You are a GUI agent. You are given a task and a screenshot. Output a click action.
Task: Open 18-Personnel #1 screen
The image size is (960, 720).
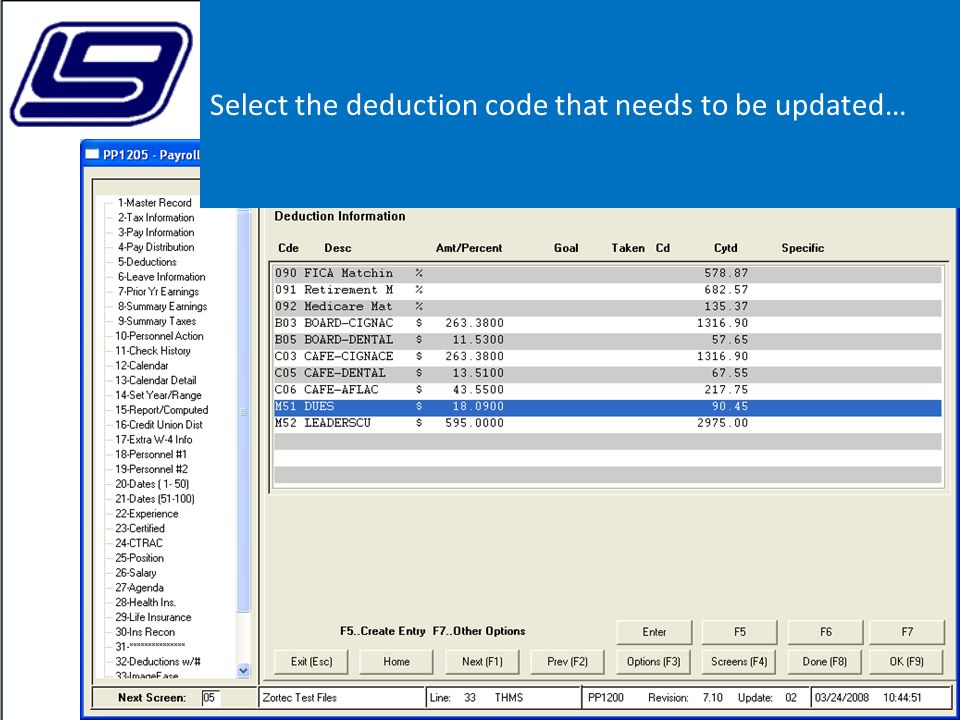click(x=151, y=454)
